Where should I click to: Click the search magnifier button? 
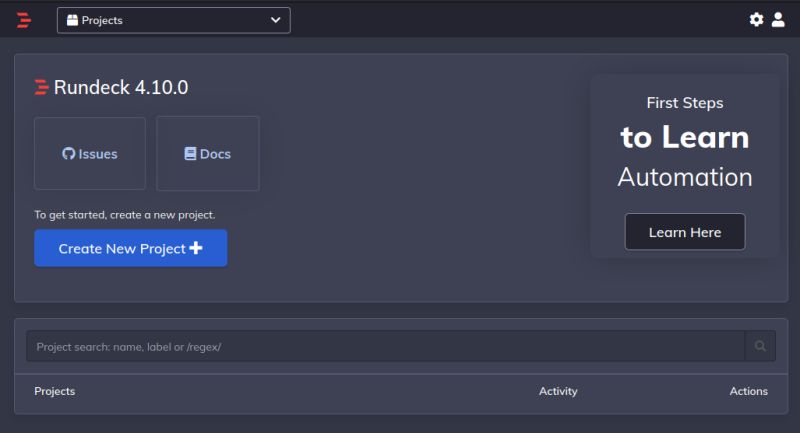pyautogui.click(x=760, y=346)
